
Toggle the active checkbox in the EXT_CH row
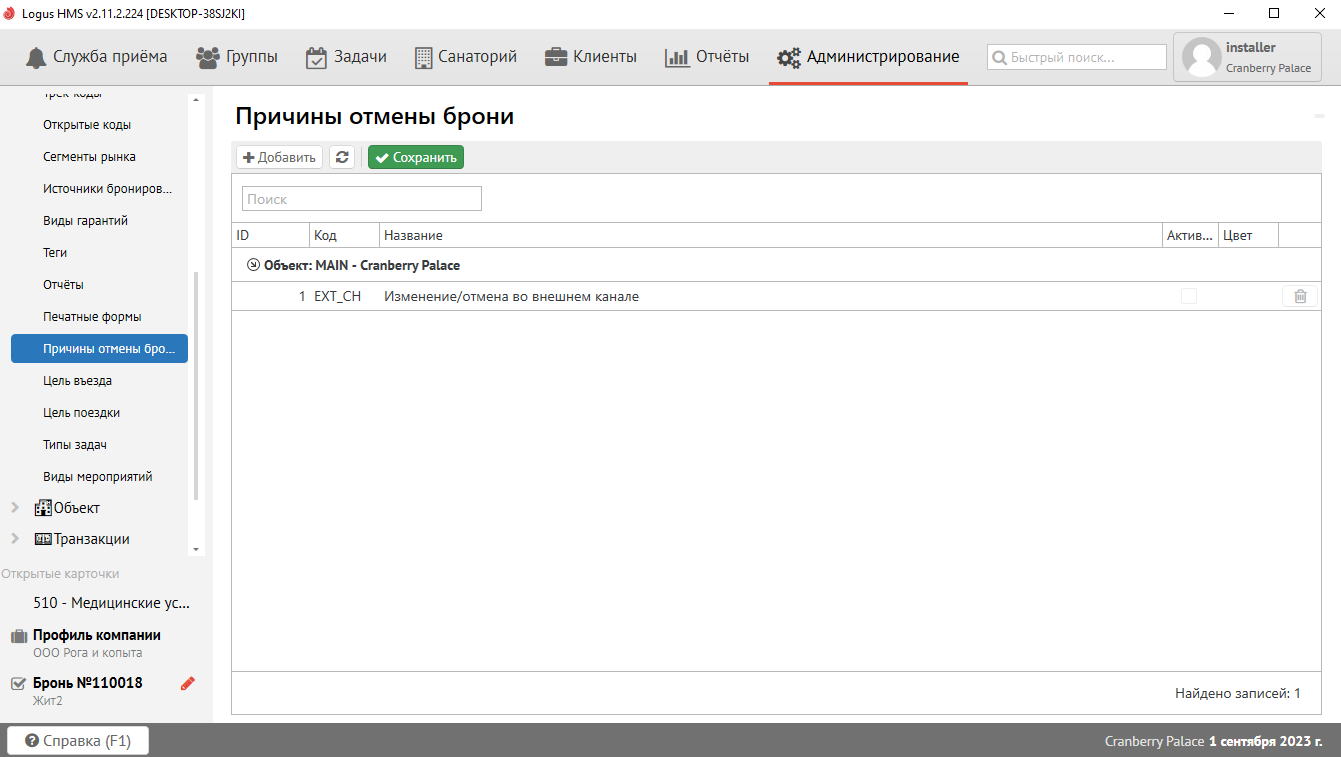pyautogui.click(x=1189, y=296)
